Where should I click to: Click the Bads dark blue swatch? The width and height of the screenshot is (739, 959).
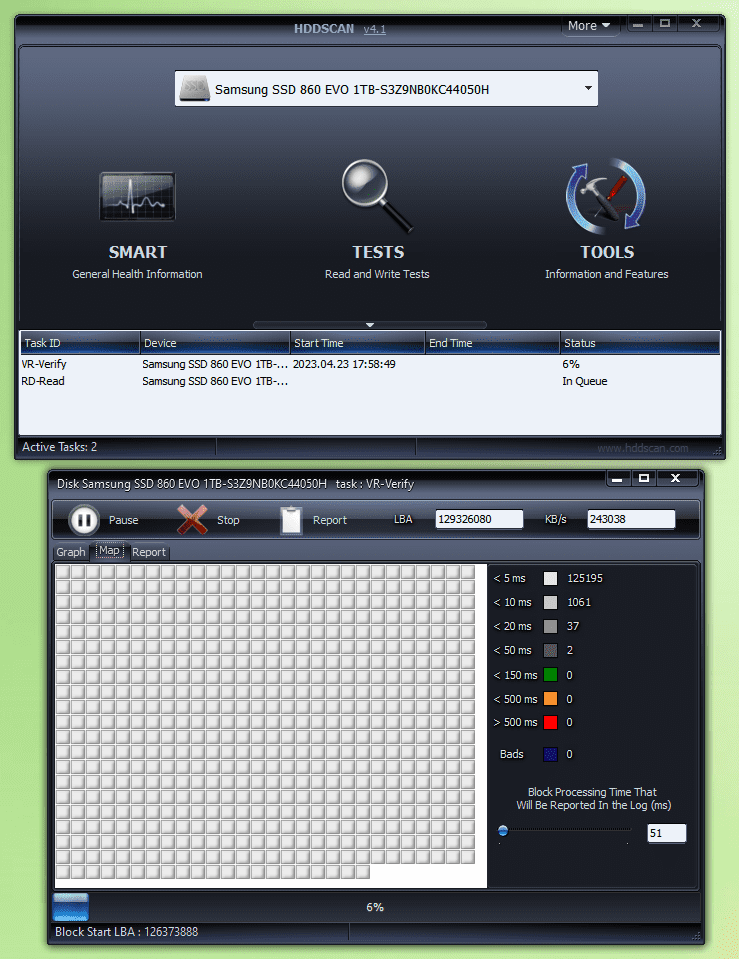[x=551, y=754]
